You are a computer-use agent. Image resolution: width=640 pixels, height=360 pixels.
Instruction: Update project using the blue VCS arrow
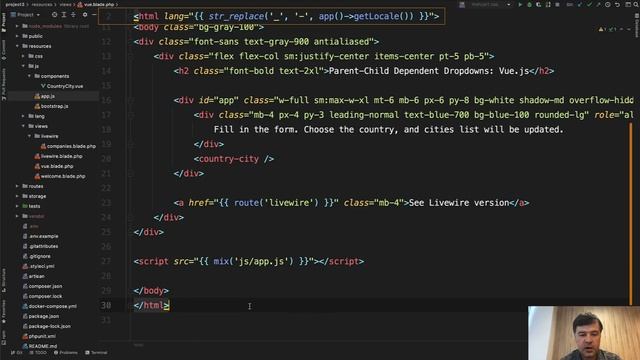pos(580,4)
